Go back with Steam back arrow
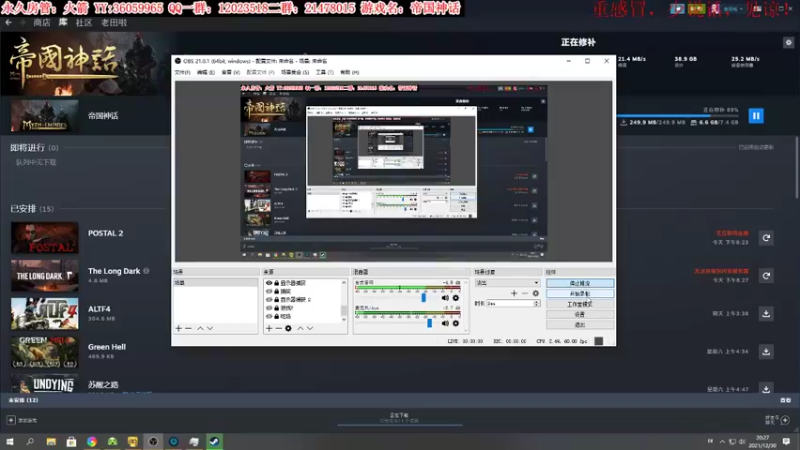The height and width of the screenshot is (450, 800). 8,22
